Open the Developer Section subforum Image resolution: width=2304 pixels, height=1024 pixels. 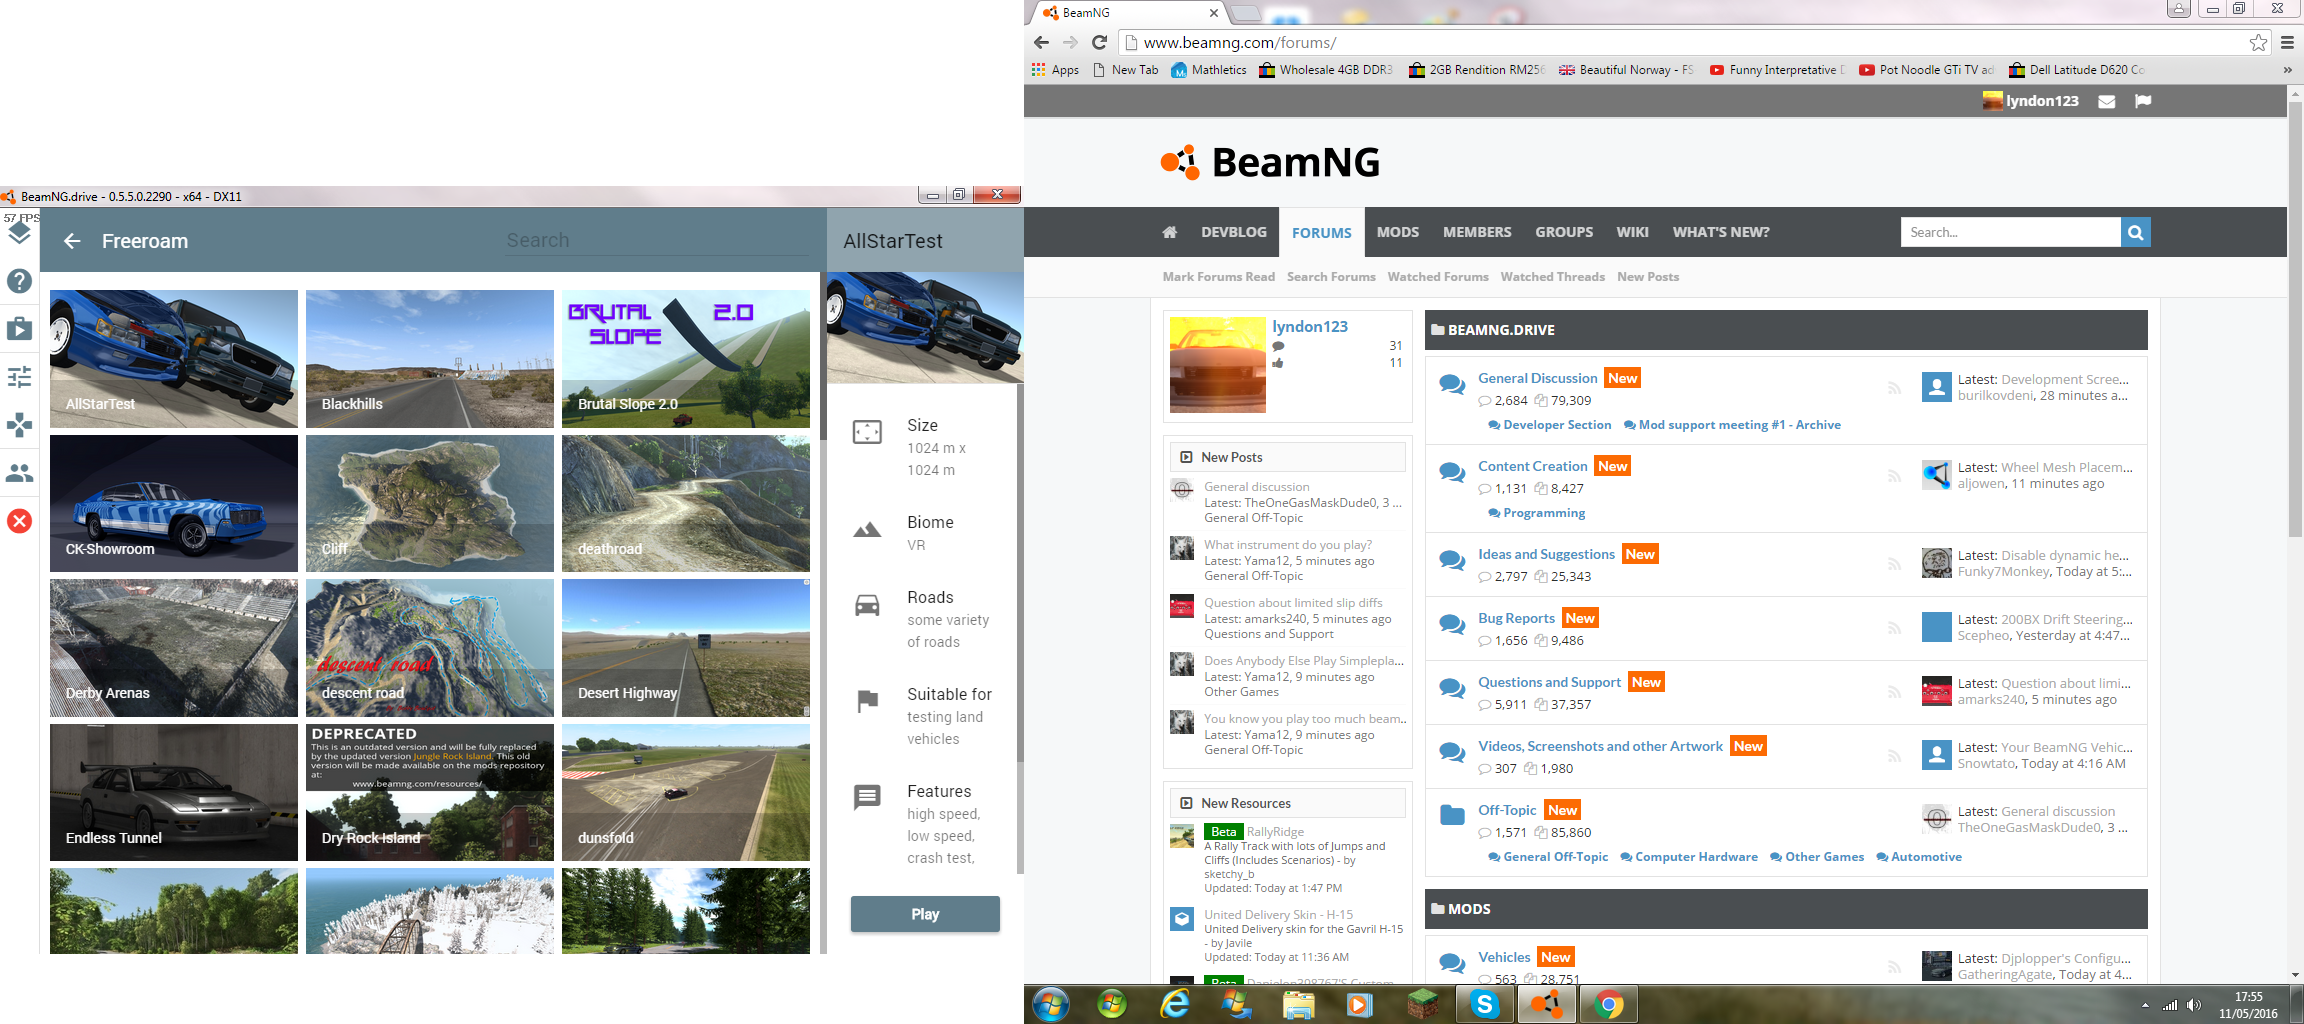point(1557,425)
